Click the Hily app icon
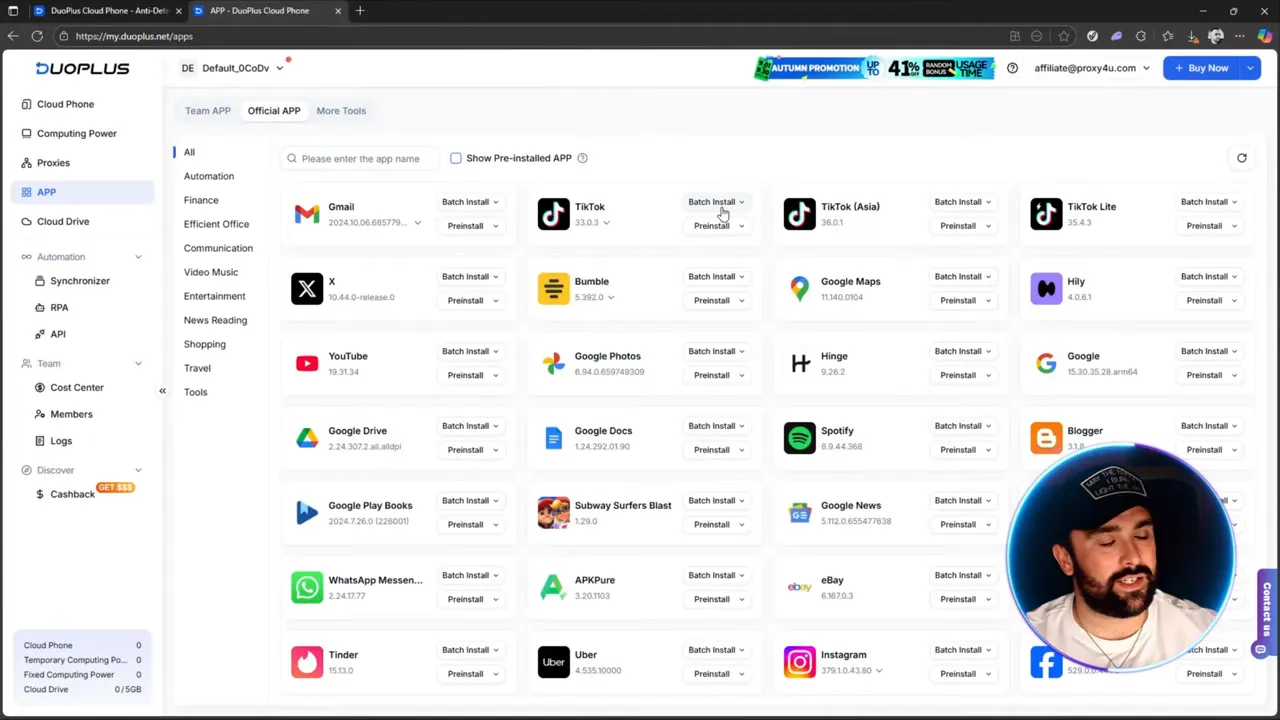1280x720 pixels. point(1046,289)
